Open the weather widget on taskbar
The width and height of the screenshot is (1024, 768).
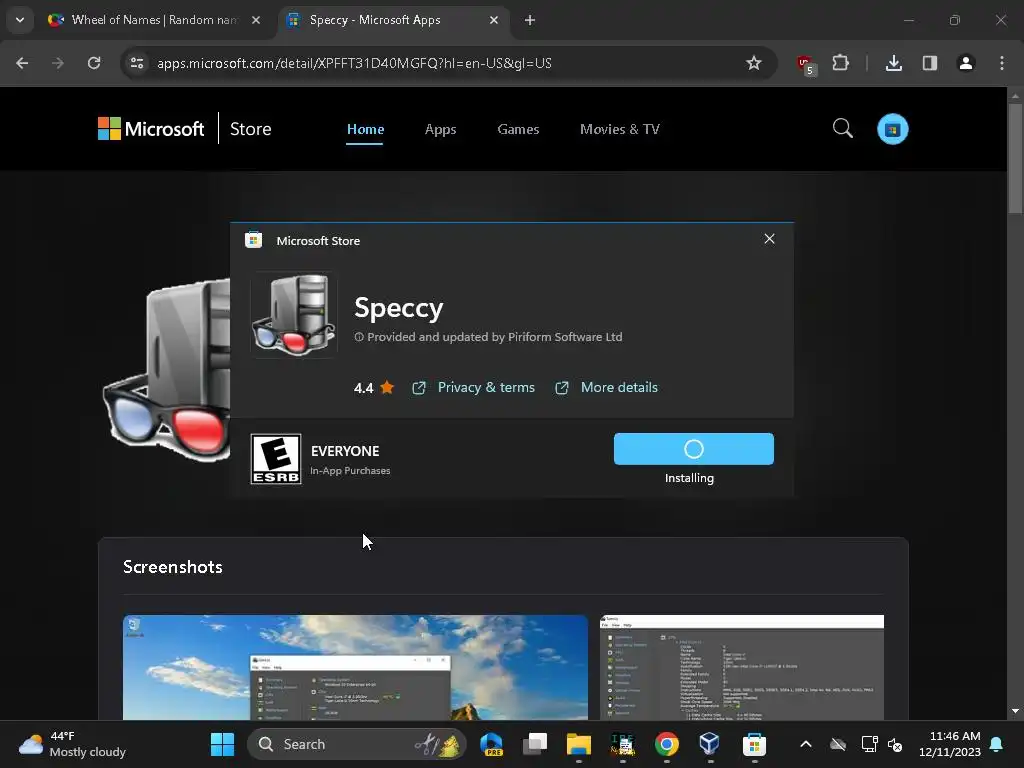coord(72,744)
